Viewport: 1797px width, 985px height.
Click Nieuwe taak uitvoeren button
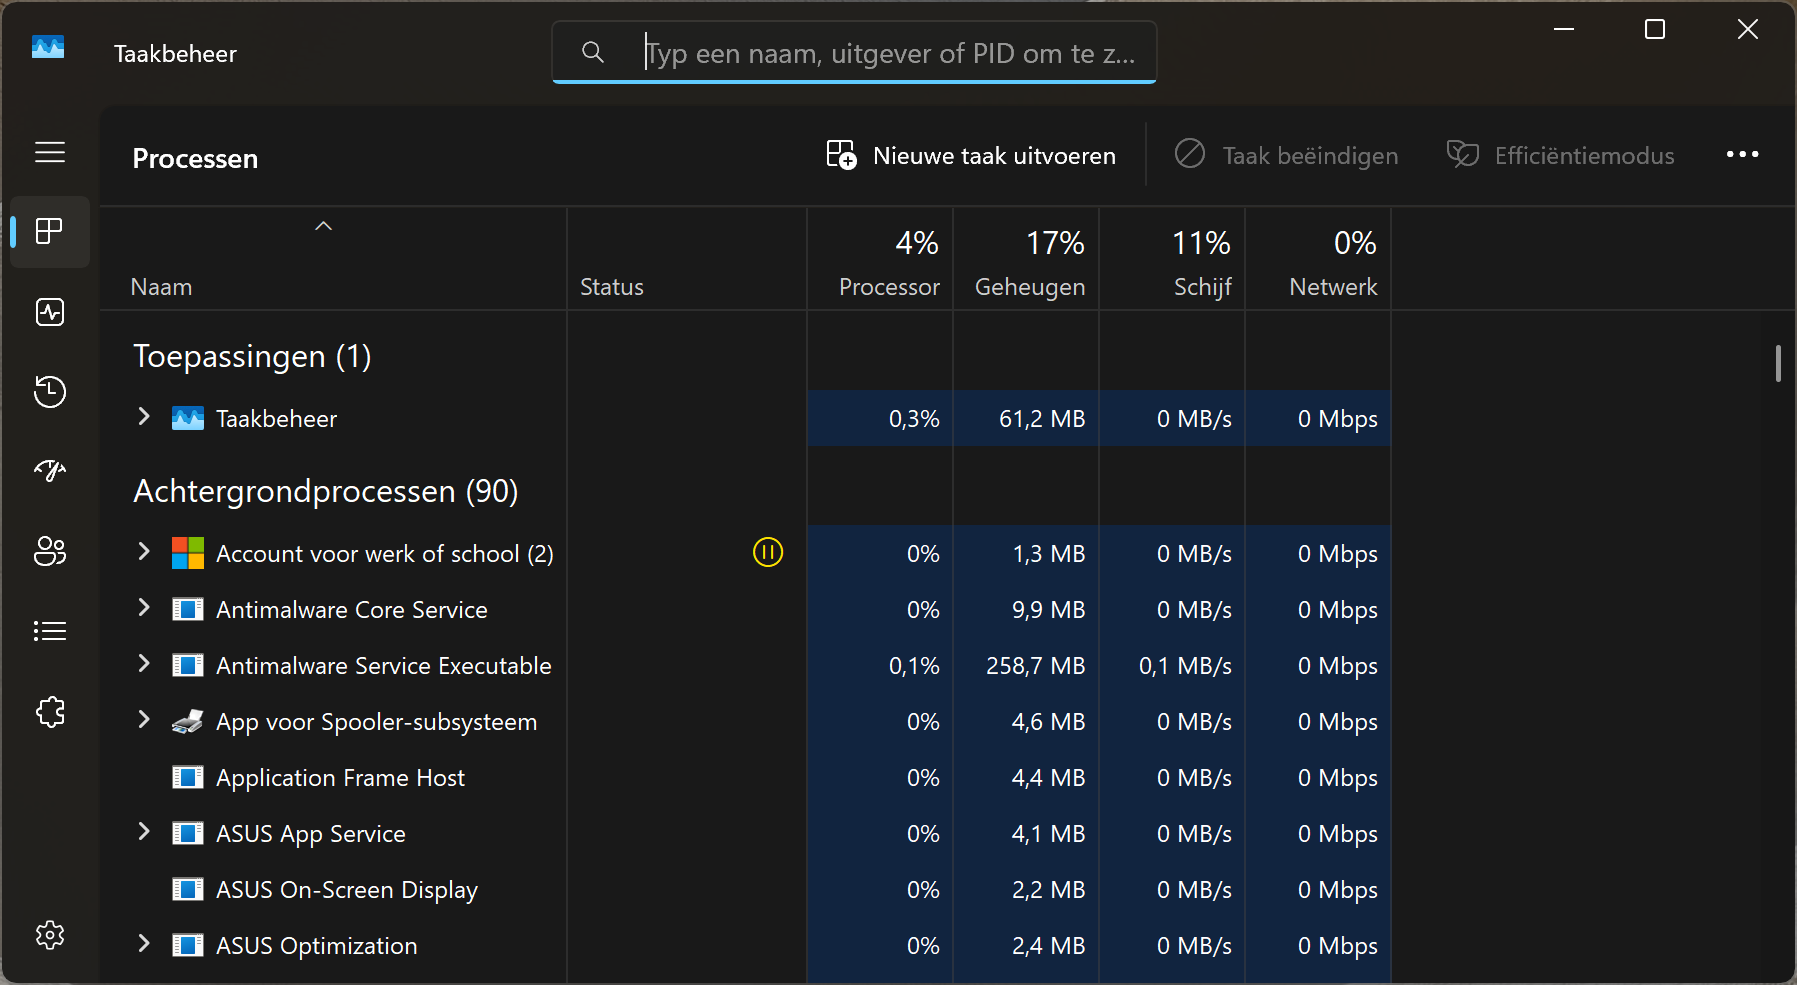[971, 156]
